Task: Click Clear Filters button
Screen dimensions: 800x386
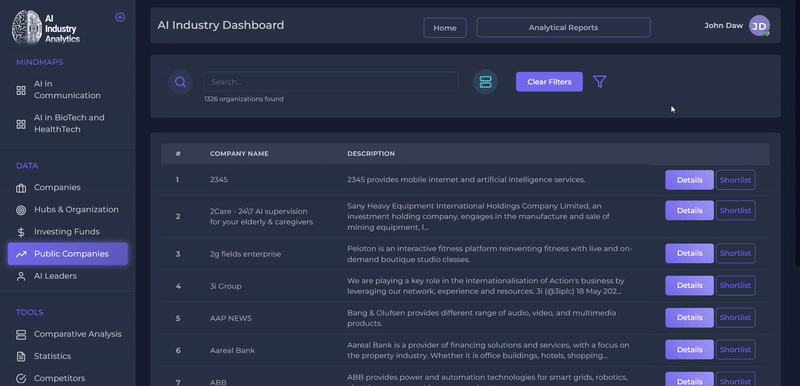Action: point(549,82)
